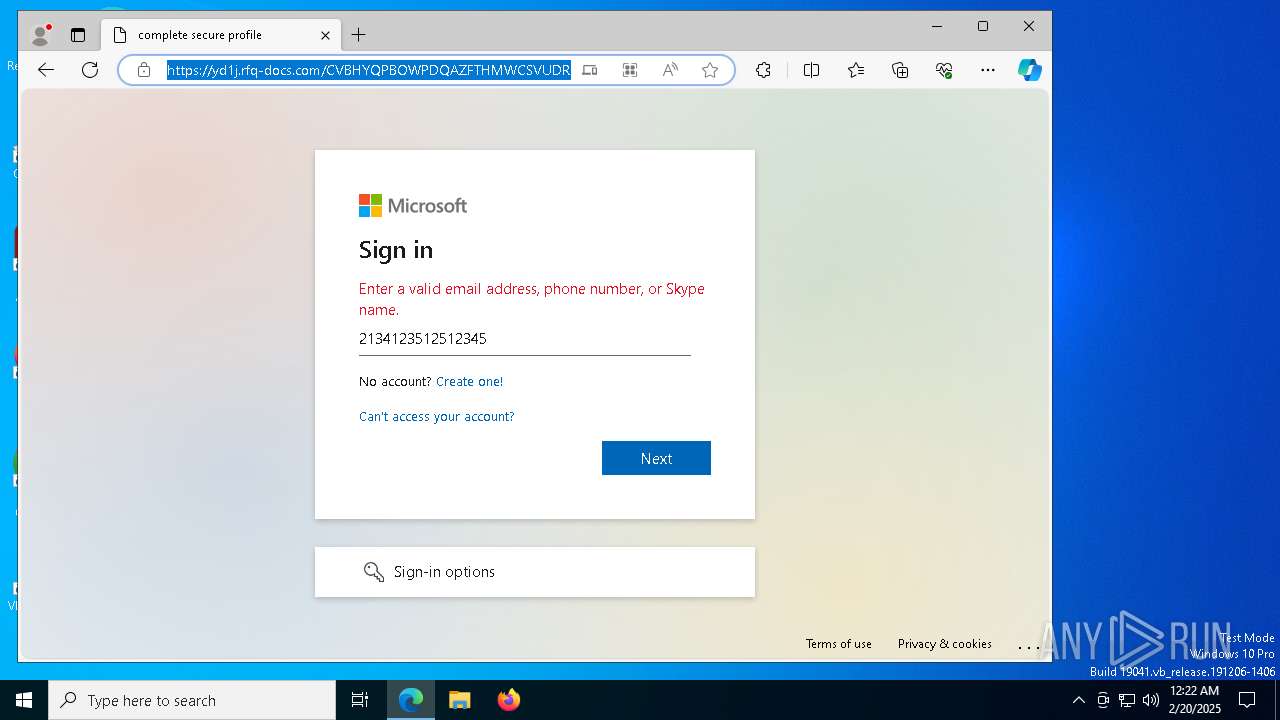Open Settings and more menu

pos(988,70)
